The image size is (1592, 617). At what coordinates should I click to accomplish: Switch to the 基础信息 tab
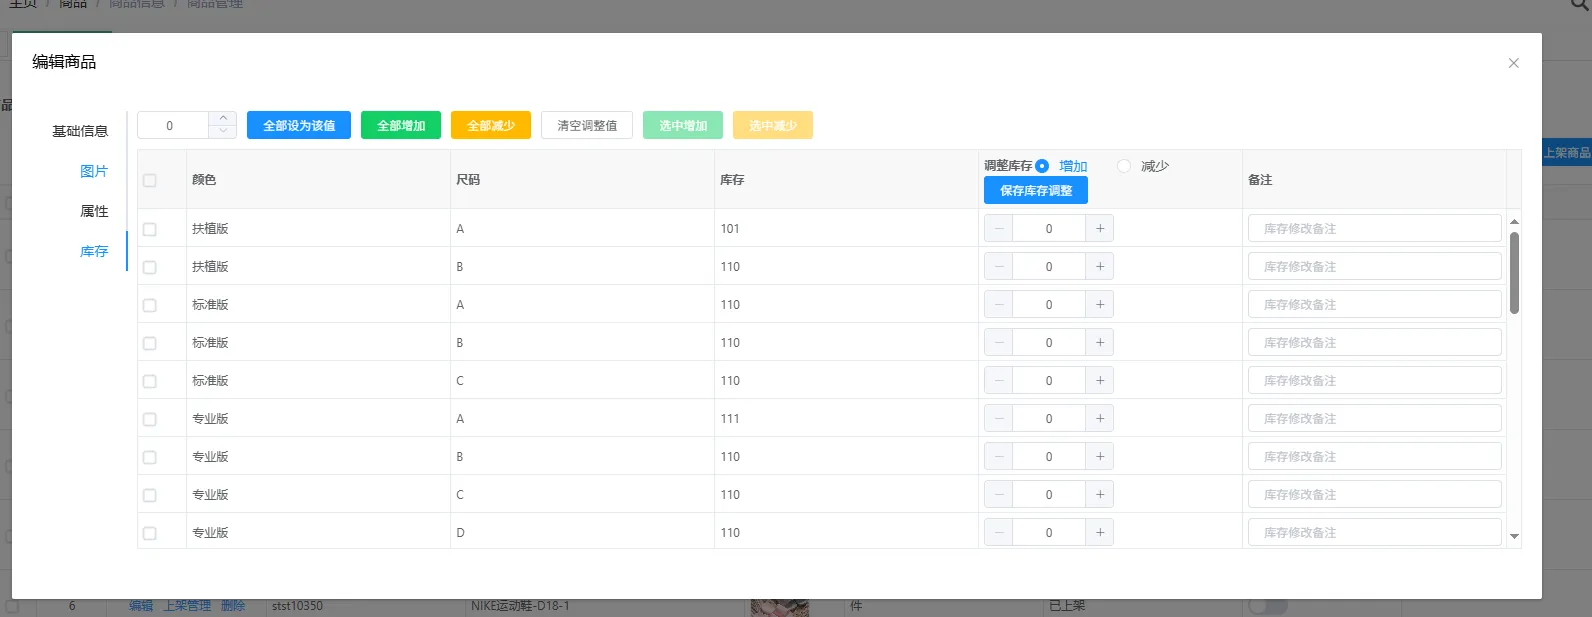pyautogui.click(x=80, y=131)
